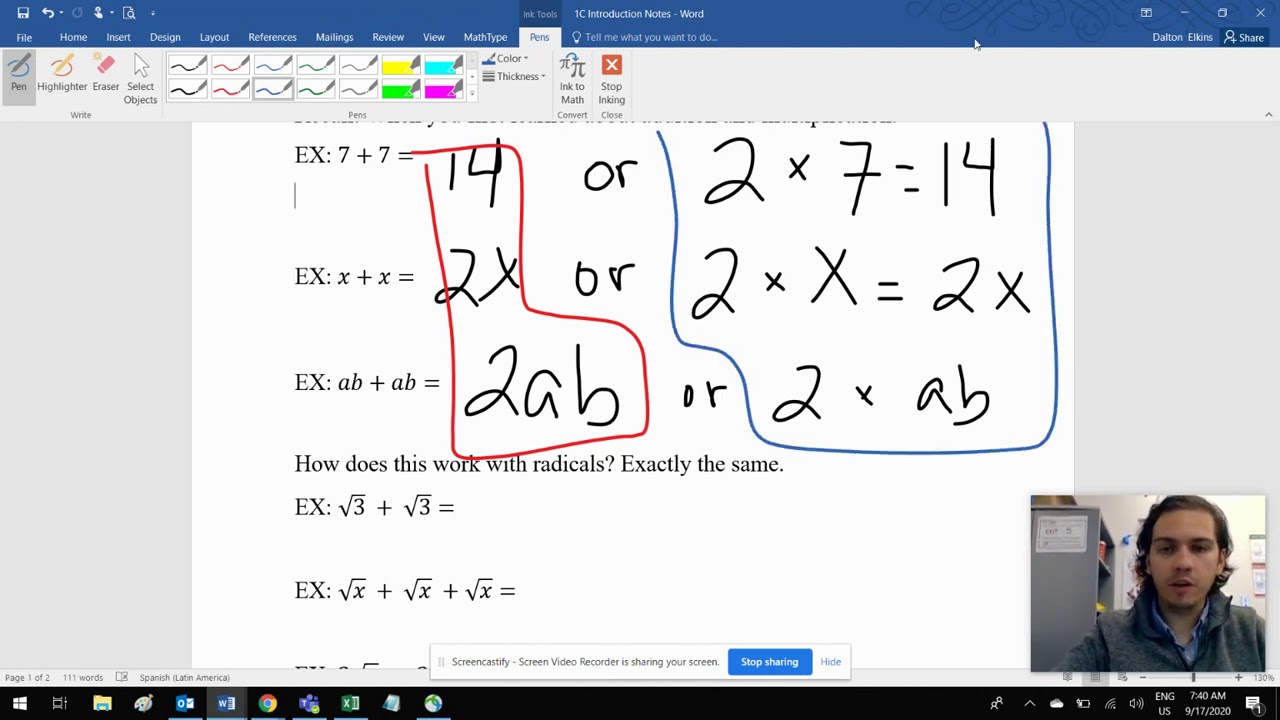
Task: Pick the red pen in top row
Action: click(x=230, y=67)
